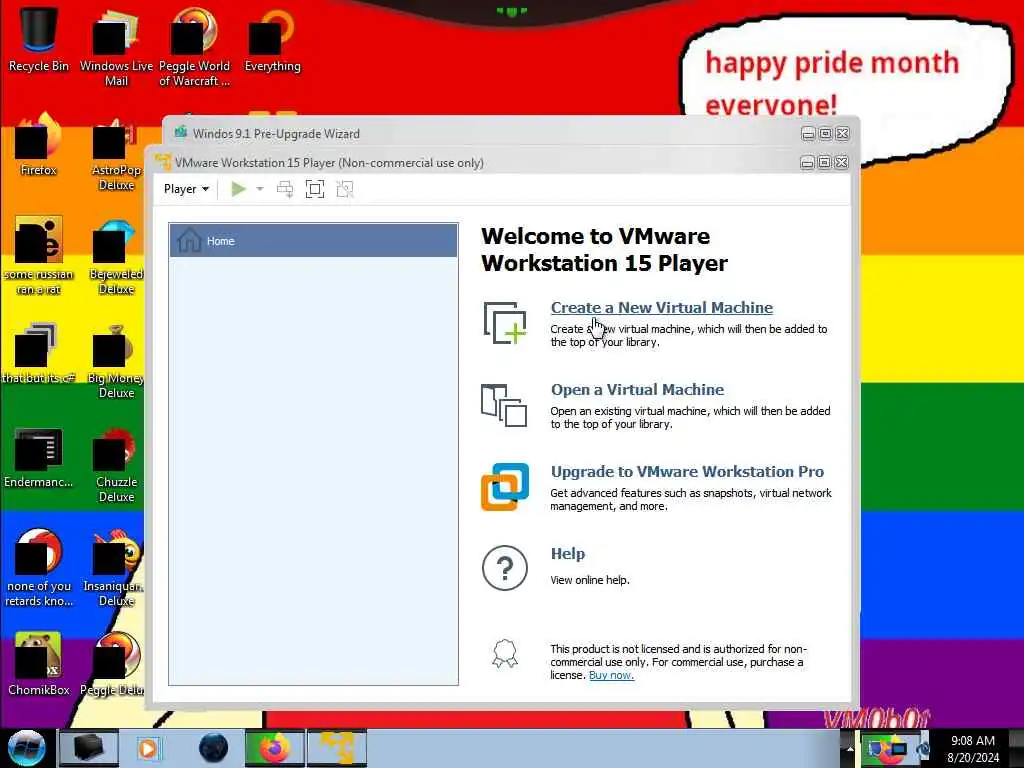Select AstroPop Deluxe desktop icon
The image size is (1024, 768).
[x=116, y=152]
